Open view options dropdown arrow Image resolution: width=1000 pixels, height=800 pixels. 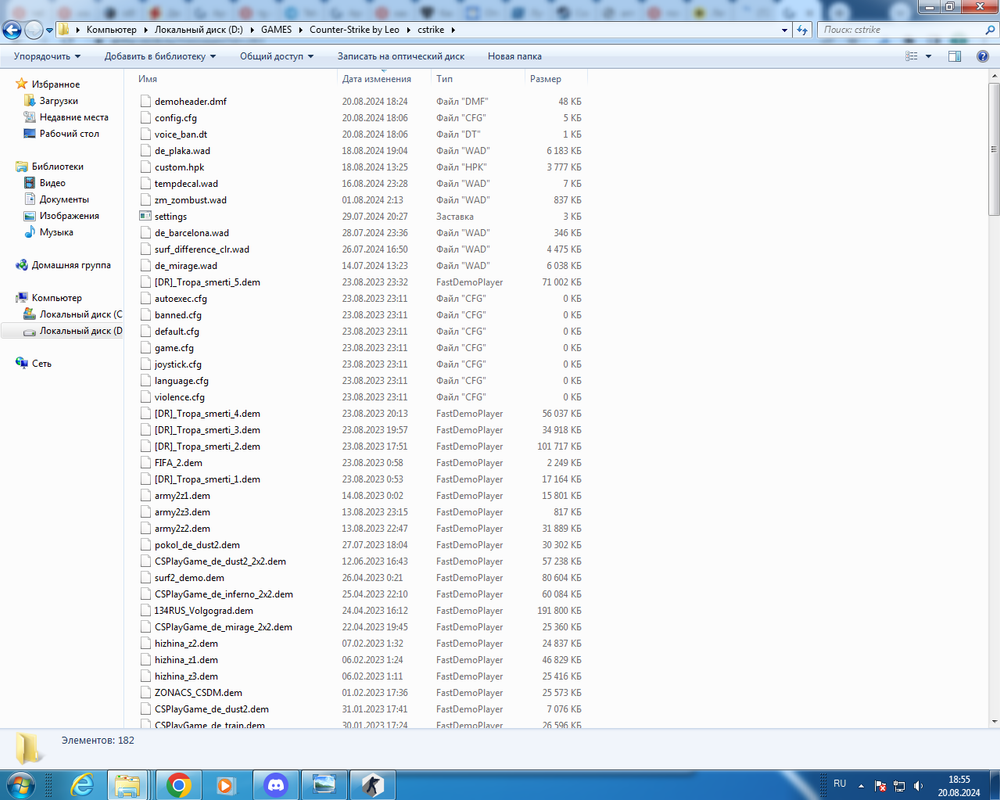[929, 56]
